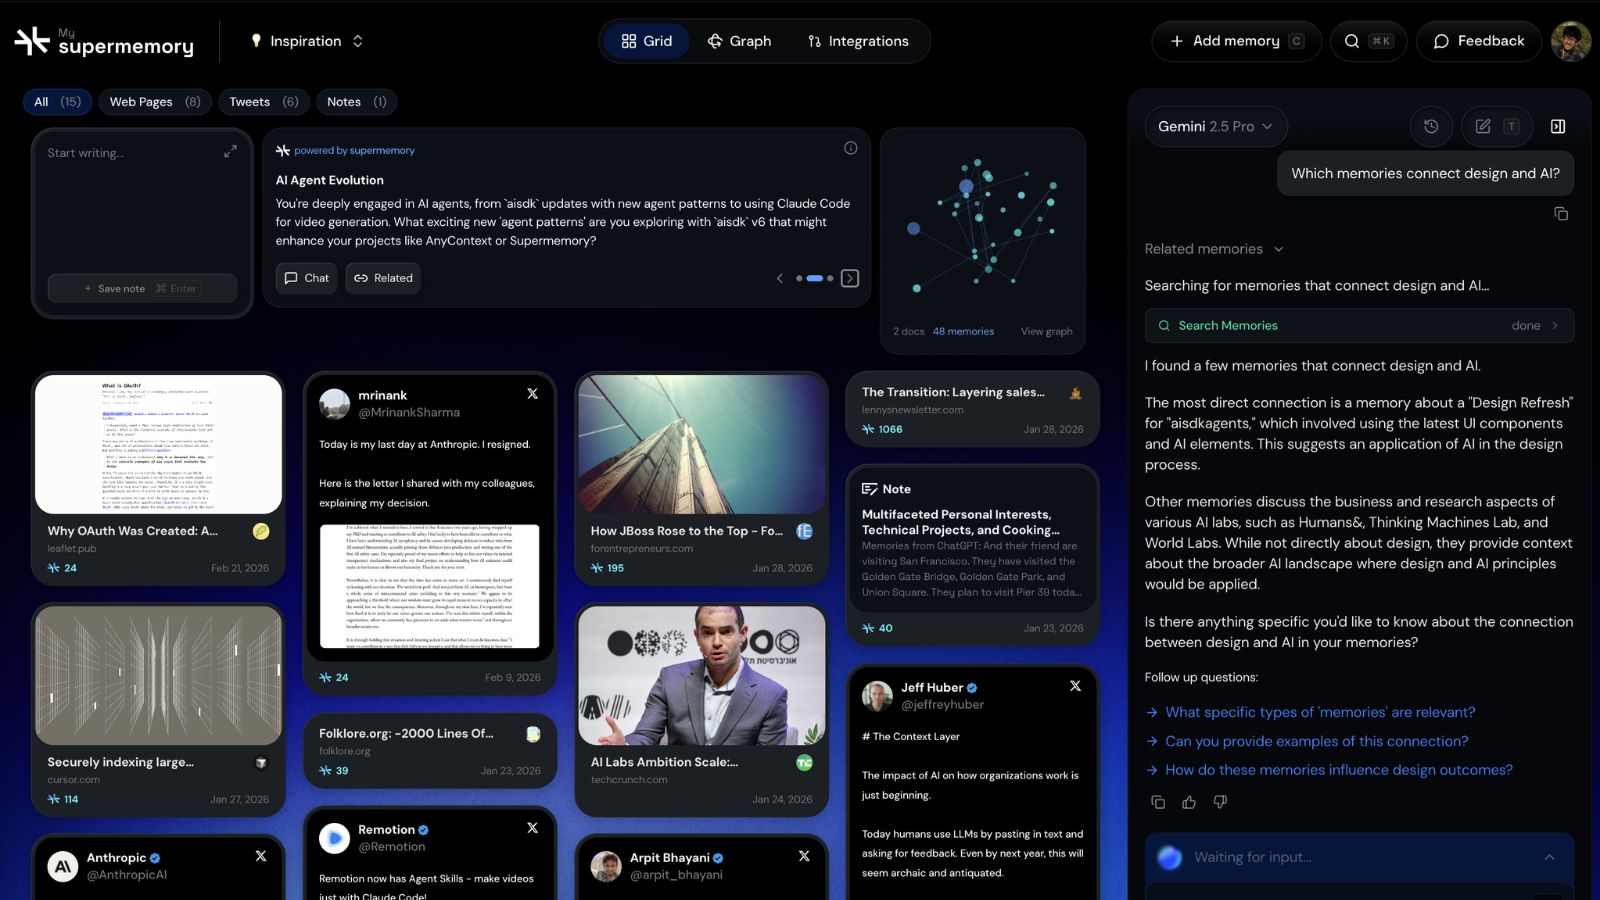Screen dimensions: 1600x900
Task: Switch to the Graph view tab
Action: pyautogui.click(x=740, y=41)
